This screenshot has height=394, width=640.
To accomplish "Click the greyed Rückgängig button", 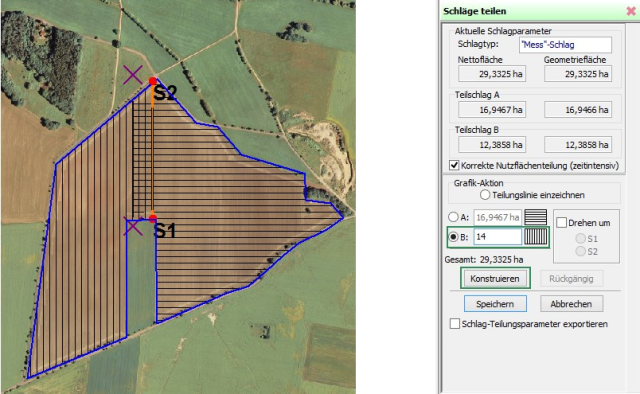I will (x=571, y=278).
